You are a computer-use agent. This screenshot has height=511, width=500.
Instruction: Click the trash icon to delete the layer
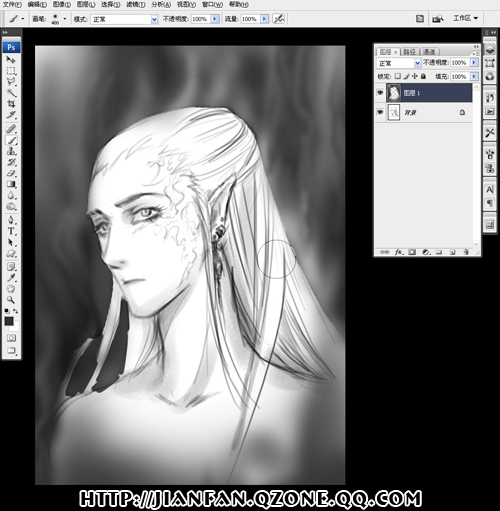[466, 252]
